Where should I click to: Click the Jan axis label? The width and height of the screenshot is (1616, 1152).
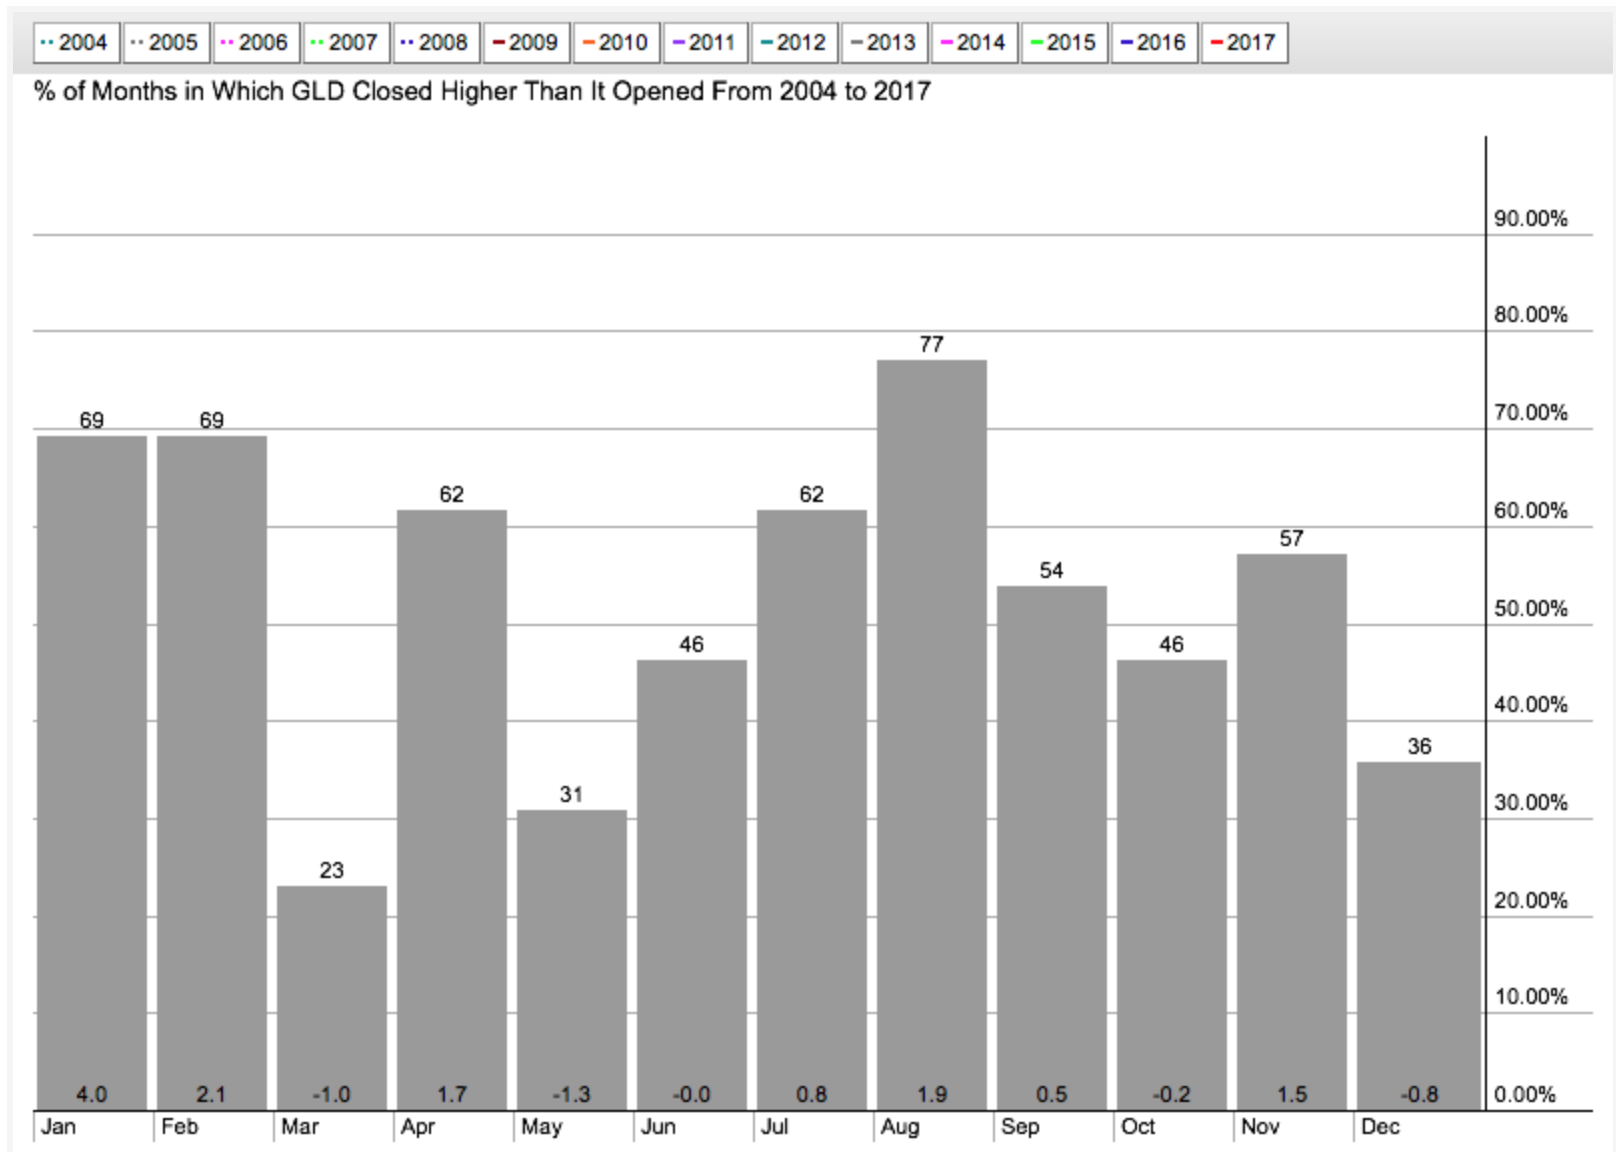(58, 1127)
